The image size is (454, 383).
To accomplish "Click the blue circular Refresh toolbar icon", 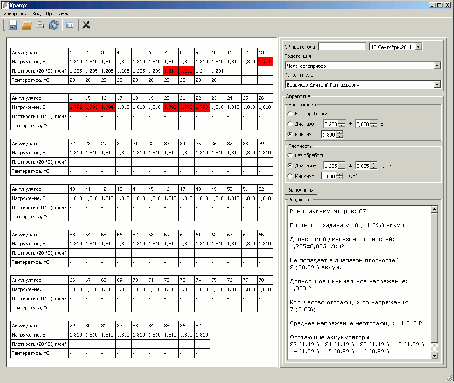I will [54, 25].
